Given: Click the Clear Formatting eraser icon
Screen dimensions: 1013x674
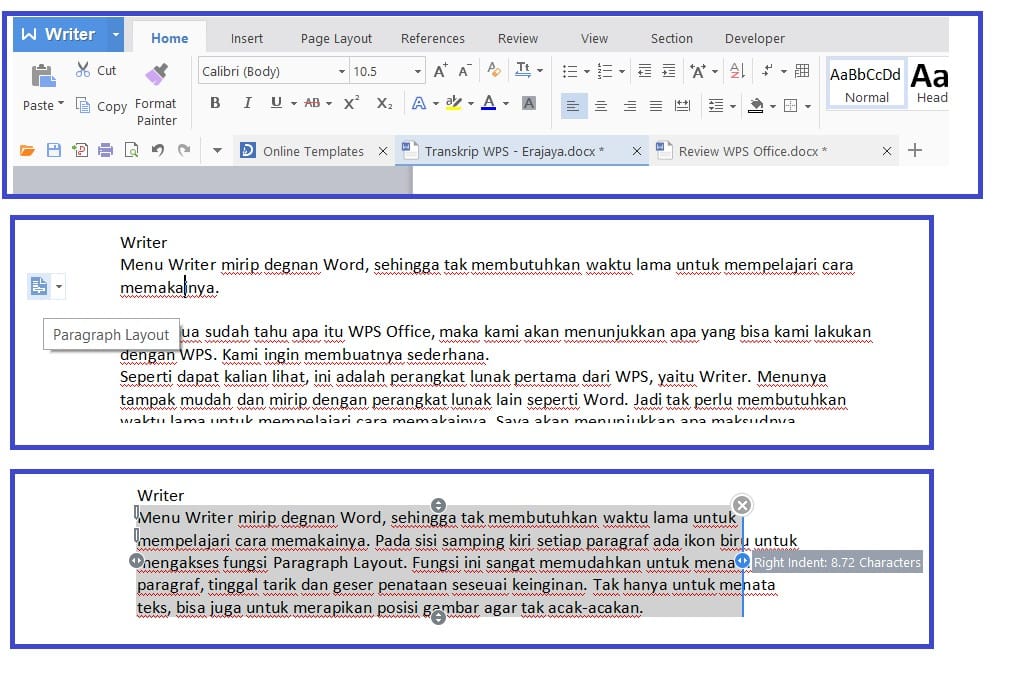Looking at the screenshot, I should [493, 71].
